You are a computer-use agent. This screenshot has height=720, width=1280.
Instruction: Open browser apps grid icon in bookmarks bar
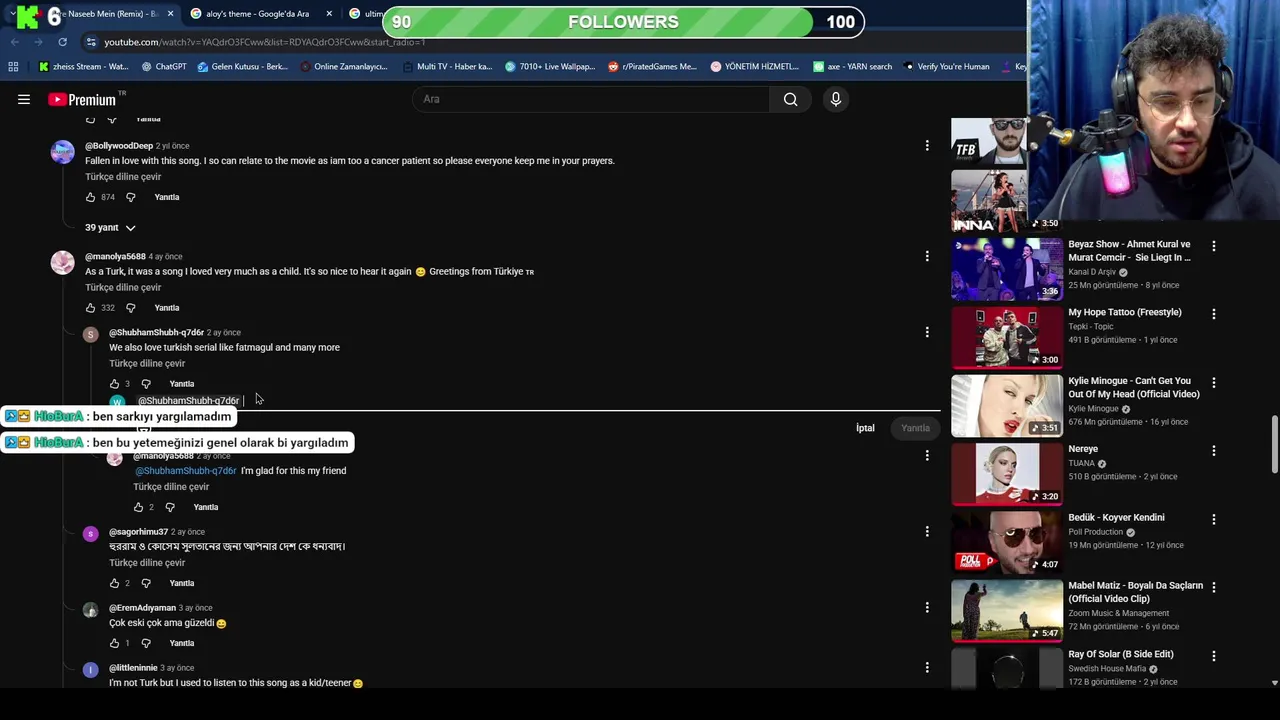coord(13,67)
